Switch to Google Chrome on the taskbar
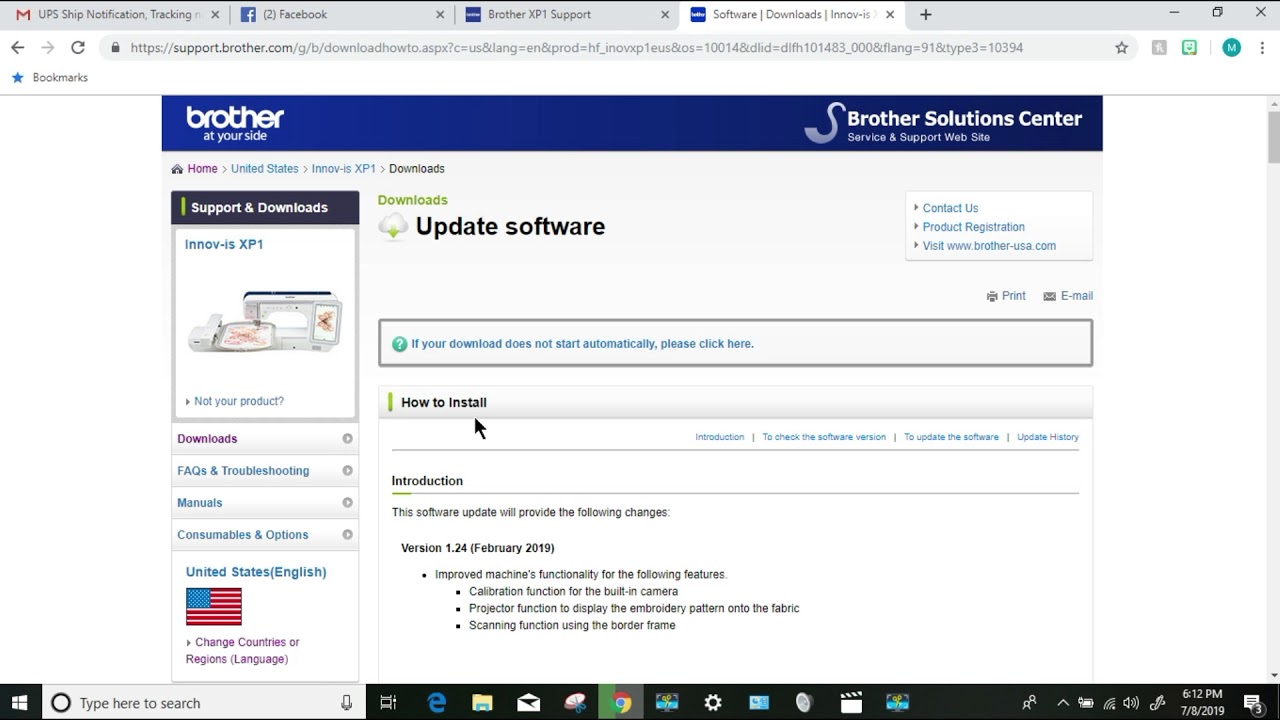The image size is (1280, 720). [622, 703]
